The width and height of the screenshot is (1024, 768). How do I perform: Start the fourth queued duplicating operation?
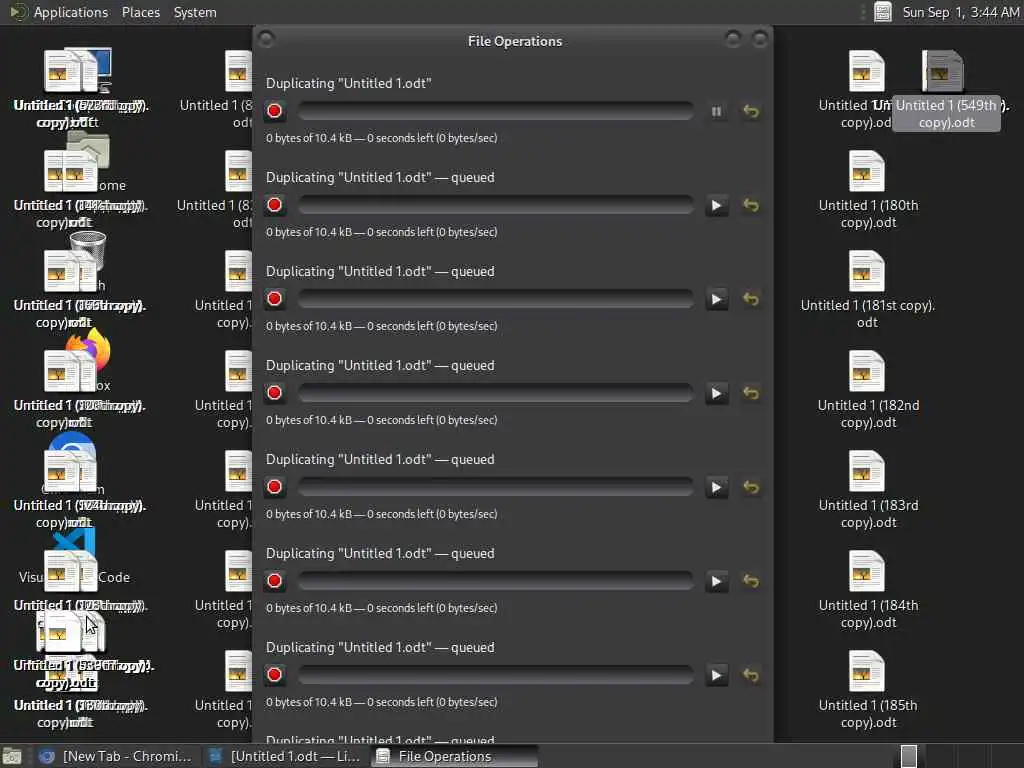click(716, 488)
